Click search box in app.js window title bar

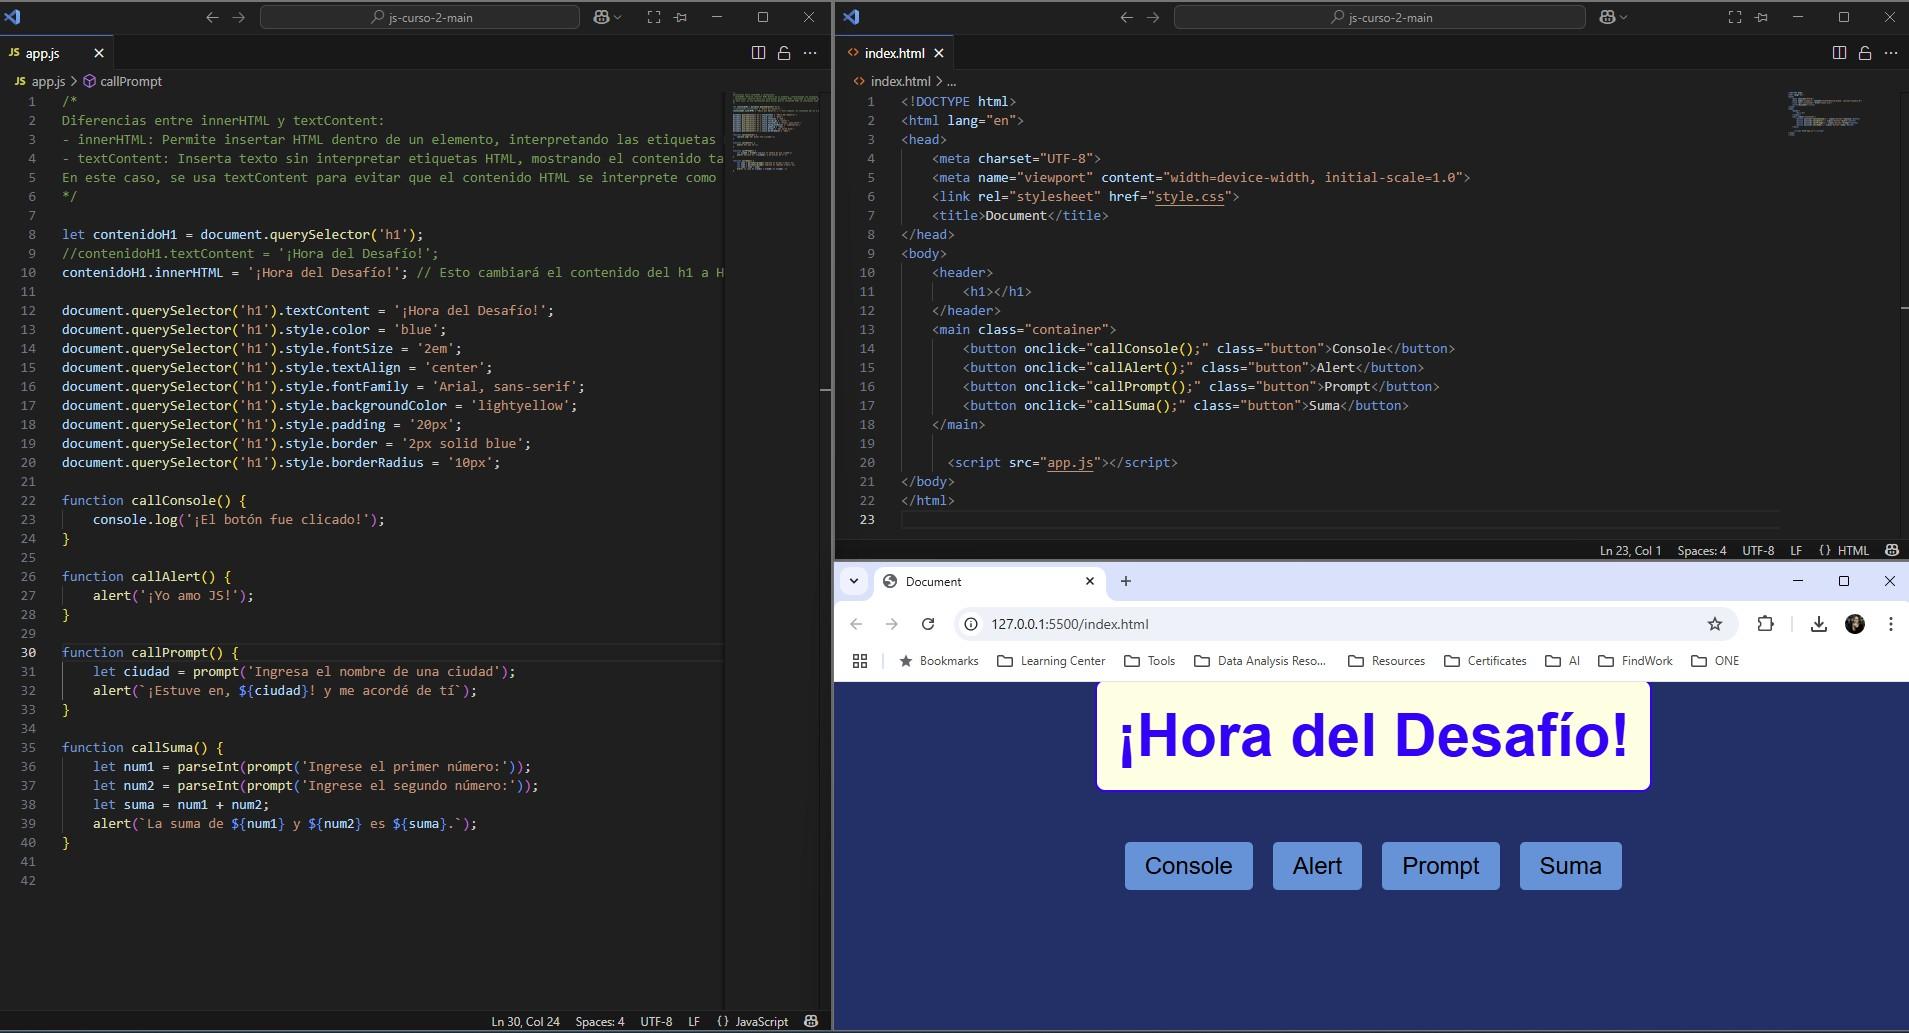coord(420,17)
